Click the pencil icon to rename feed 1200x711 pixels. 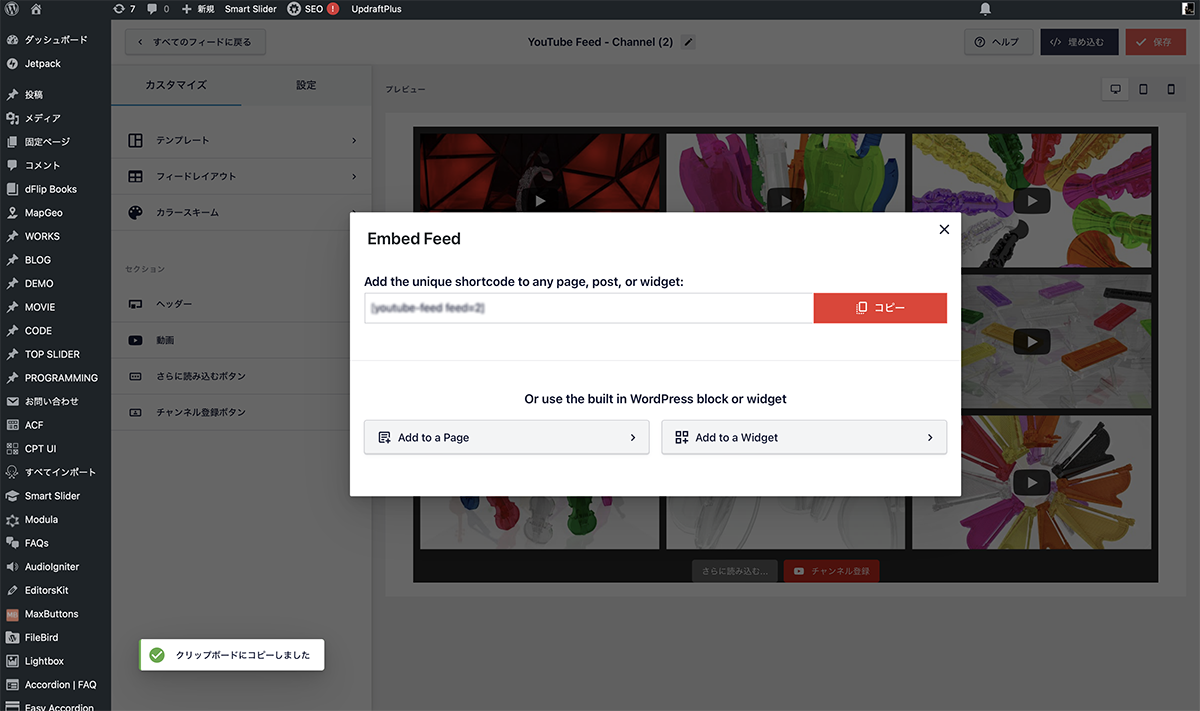(x=688, y=42)
